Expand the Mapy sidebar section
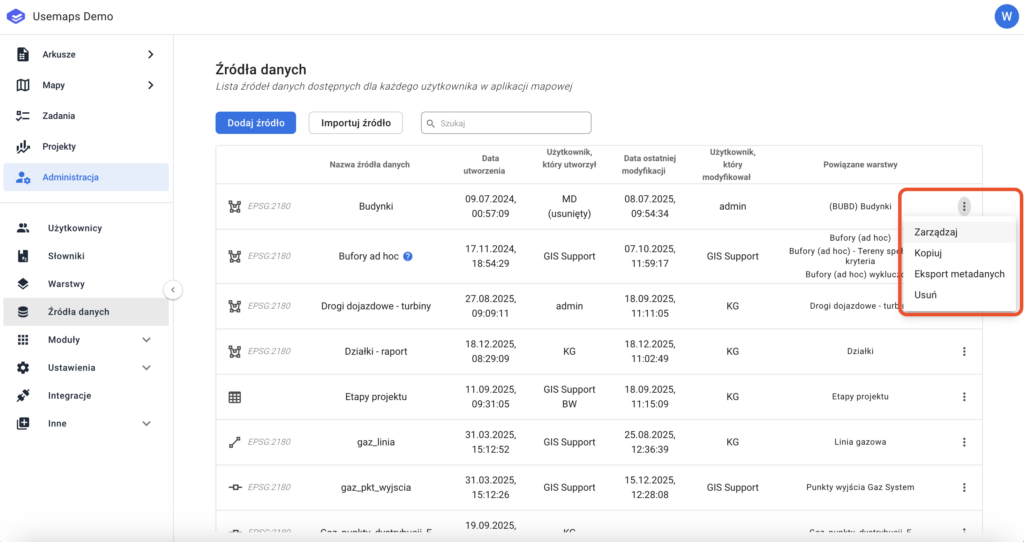 (x=150, y=85)
